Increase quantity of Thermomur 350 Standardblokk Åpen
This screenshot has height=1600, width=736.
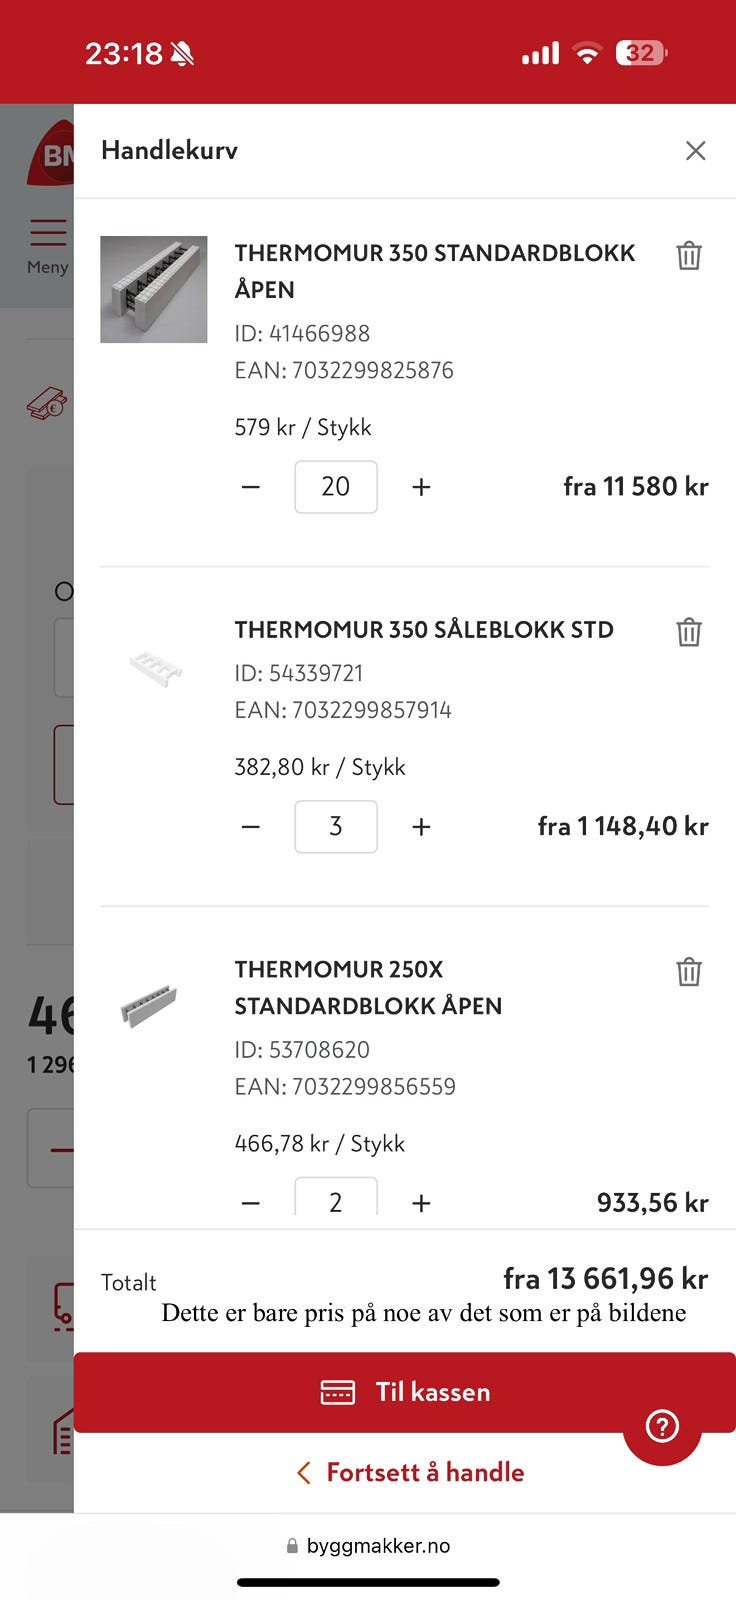(x=421, y=487)
